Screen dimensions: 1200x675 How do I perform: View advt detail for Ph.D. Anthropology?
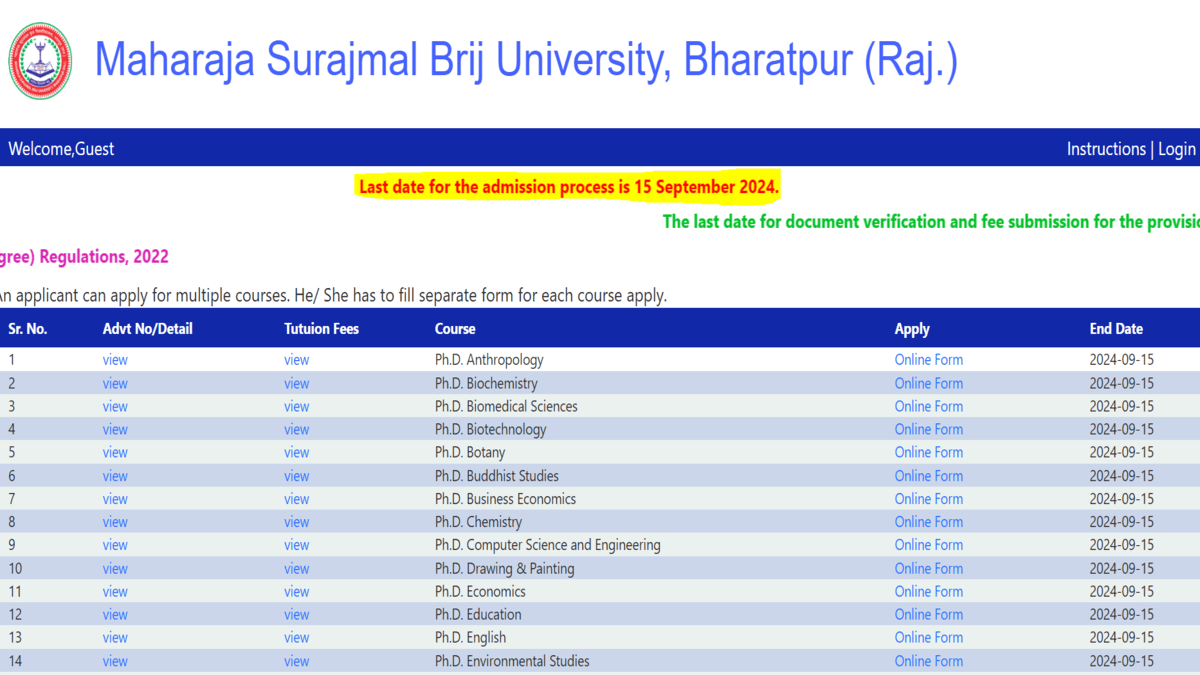[115, 360]
